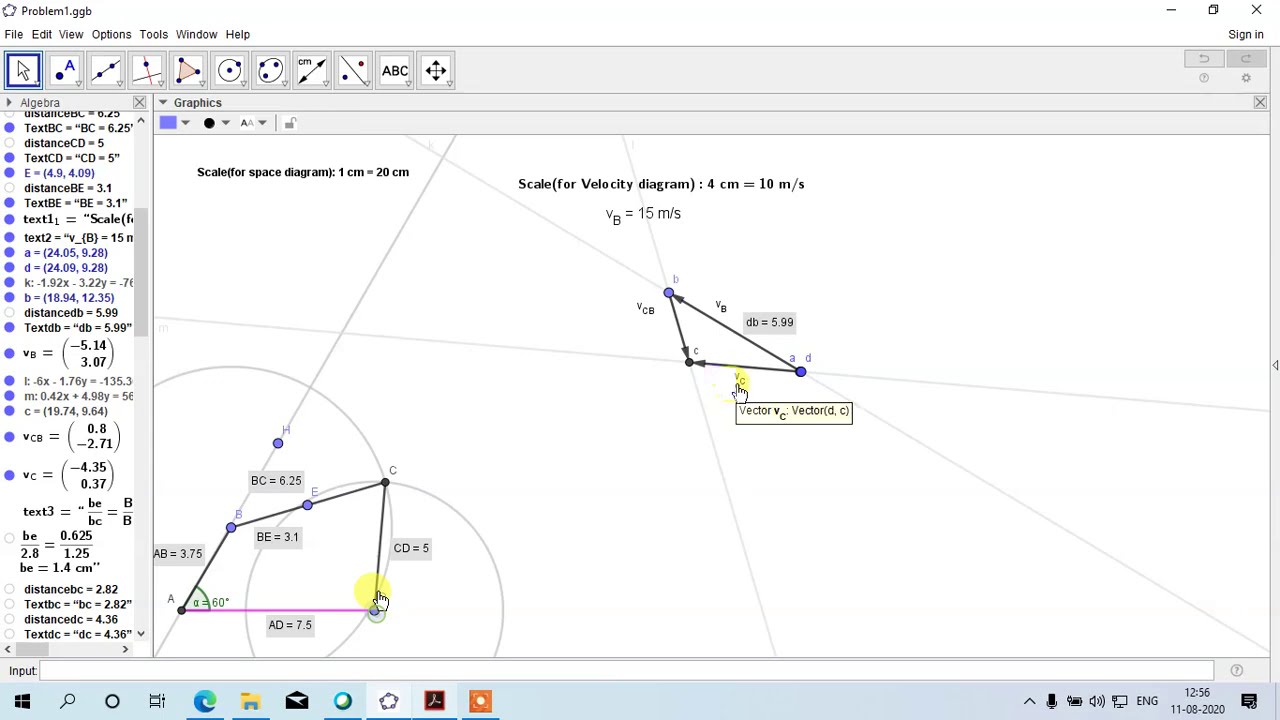Open the Help menu
This screenshot has height=720, width=1280.
pyautogui.click(x=237, y=34)
